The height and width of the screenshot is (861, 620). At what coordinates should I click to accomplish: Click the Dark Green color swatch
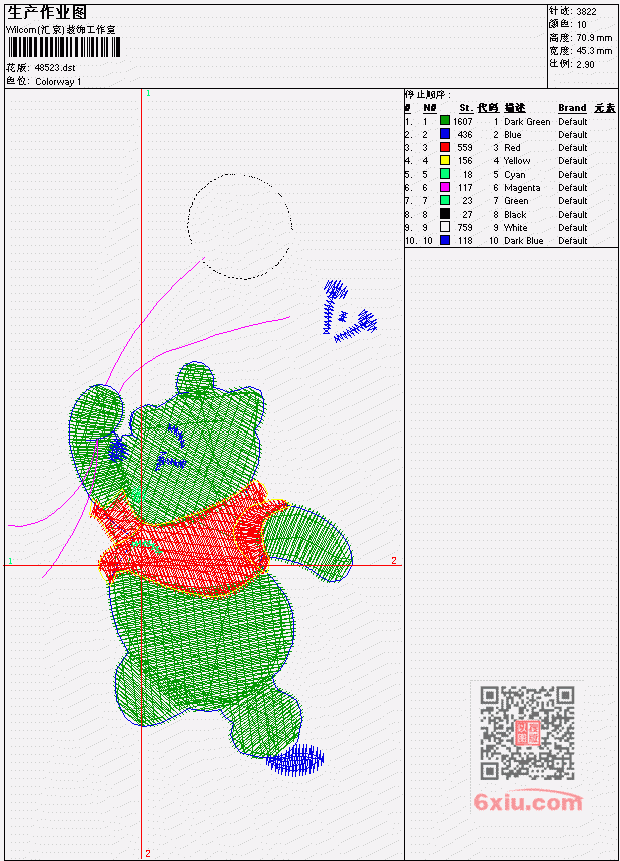pos(445,121)
